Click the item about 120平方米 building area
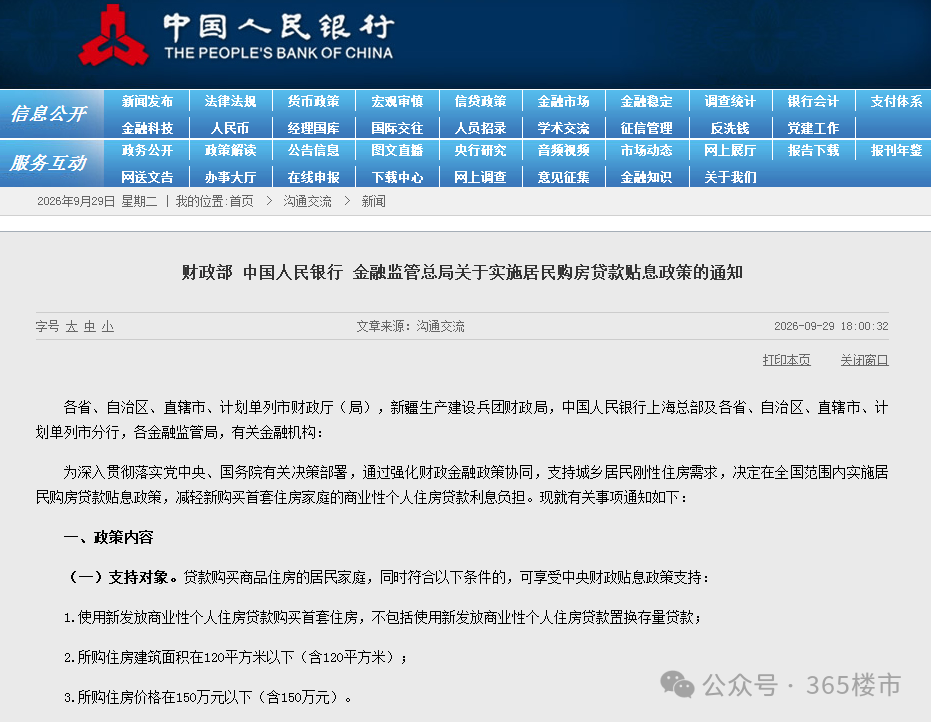 (x=235, y=657)
